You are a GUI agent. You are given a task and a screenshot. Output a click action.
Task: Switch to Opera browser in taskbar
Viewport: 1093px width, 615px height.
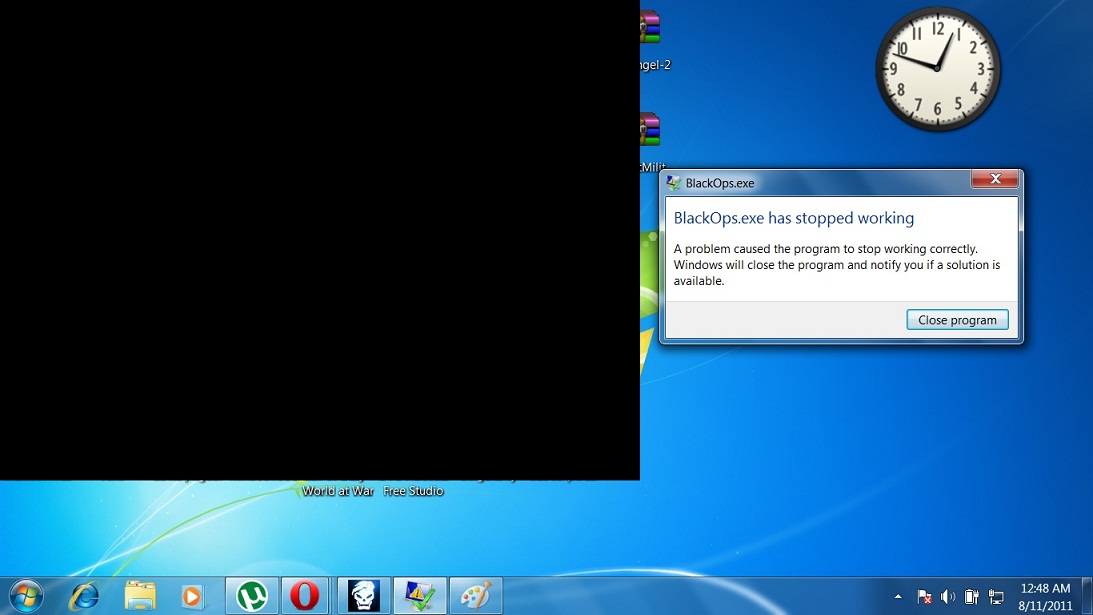pos(305,596)
